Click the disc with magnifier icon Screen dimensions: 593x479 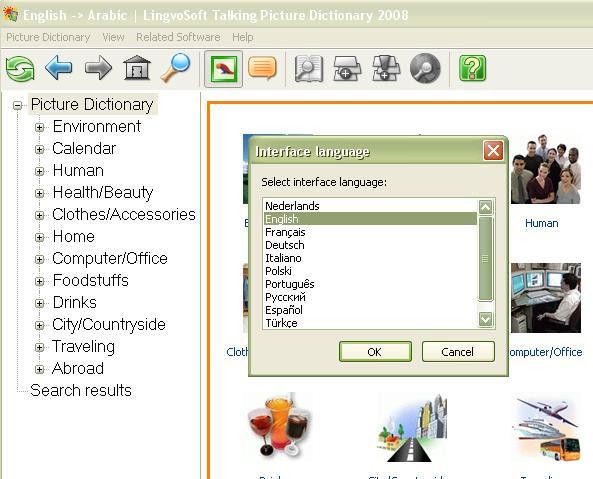tap(425, 68)
